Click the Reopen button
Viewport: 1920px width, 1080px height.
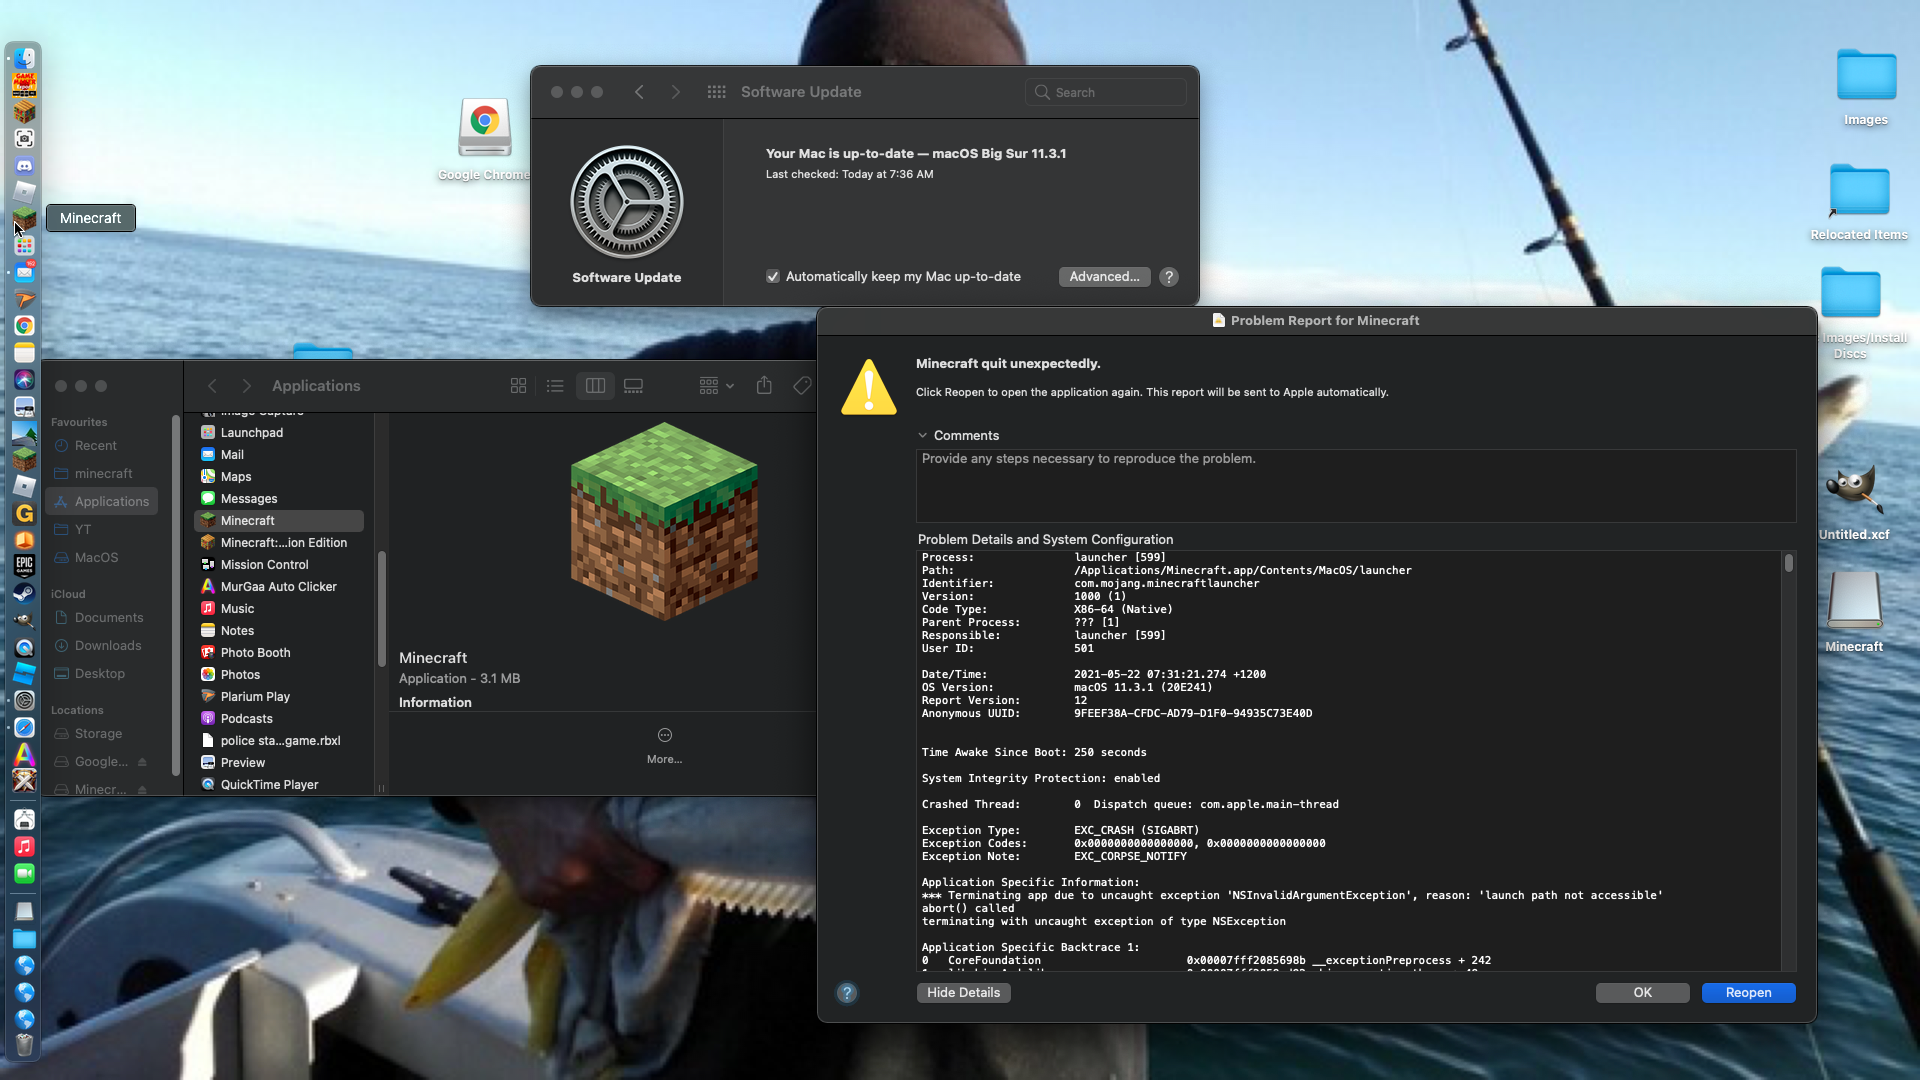[x=1747, y=993]
